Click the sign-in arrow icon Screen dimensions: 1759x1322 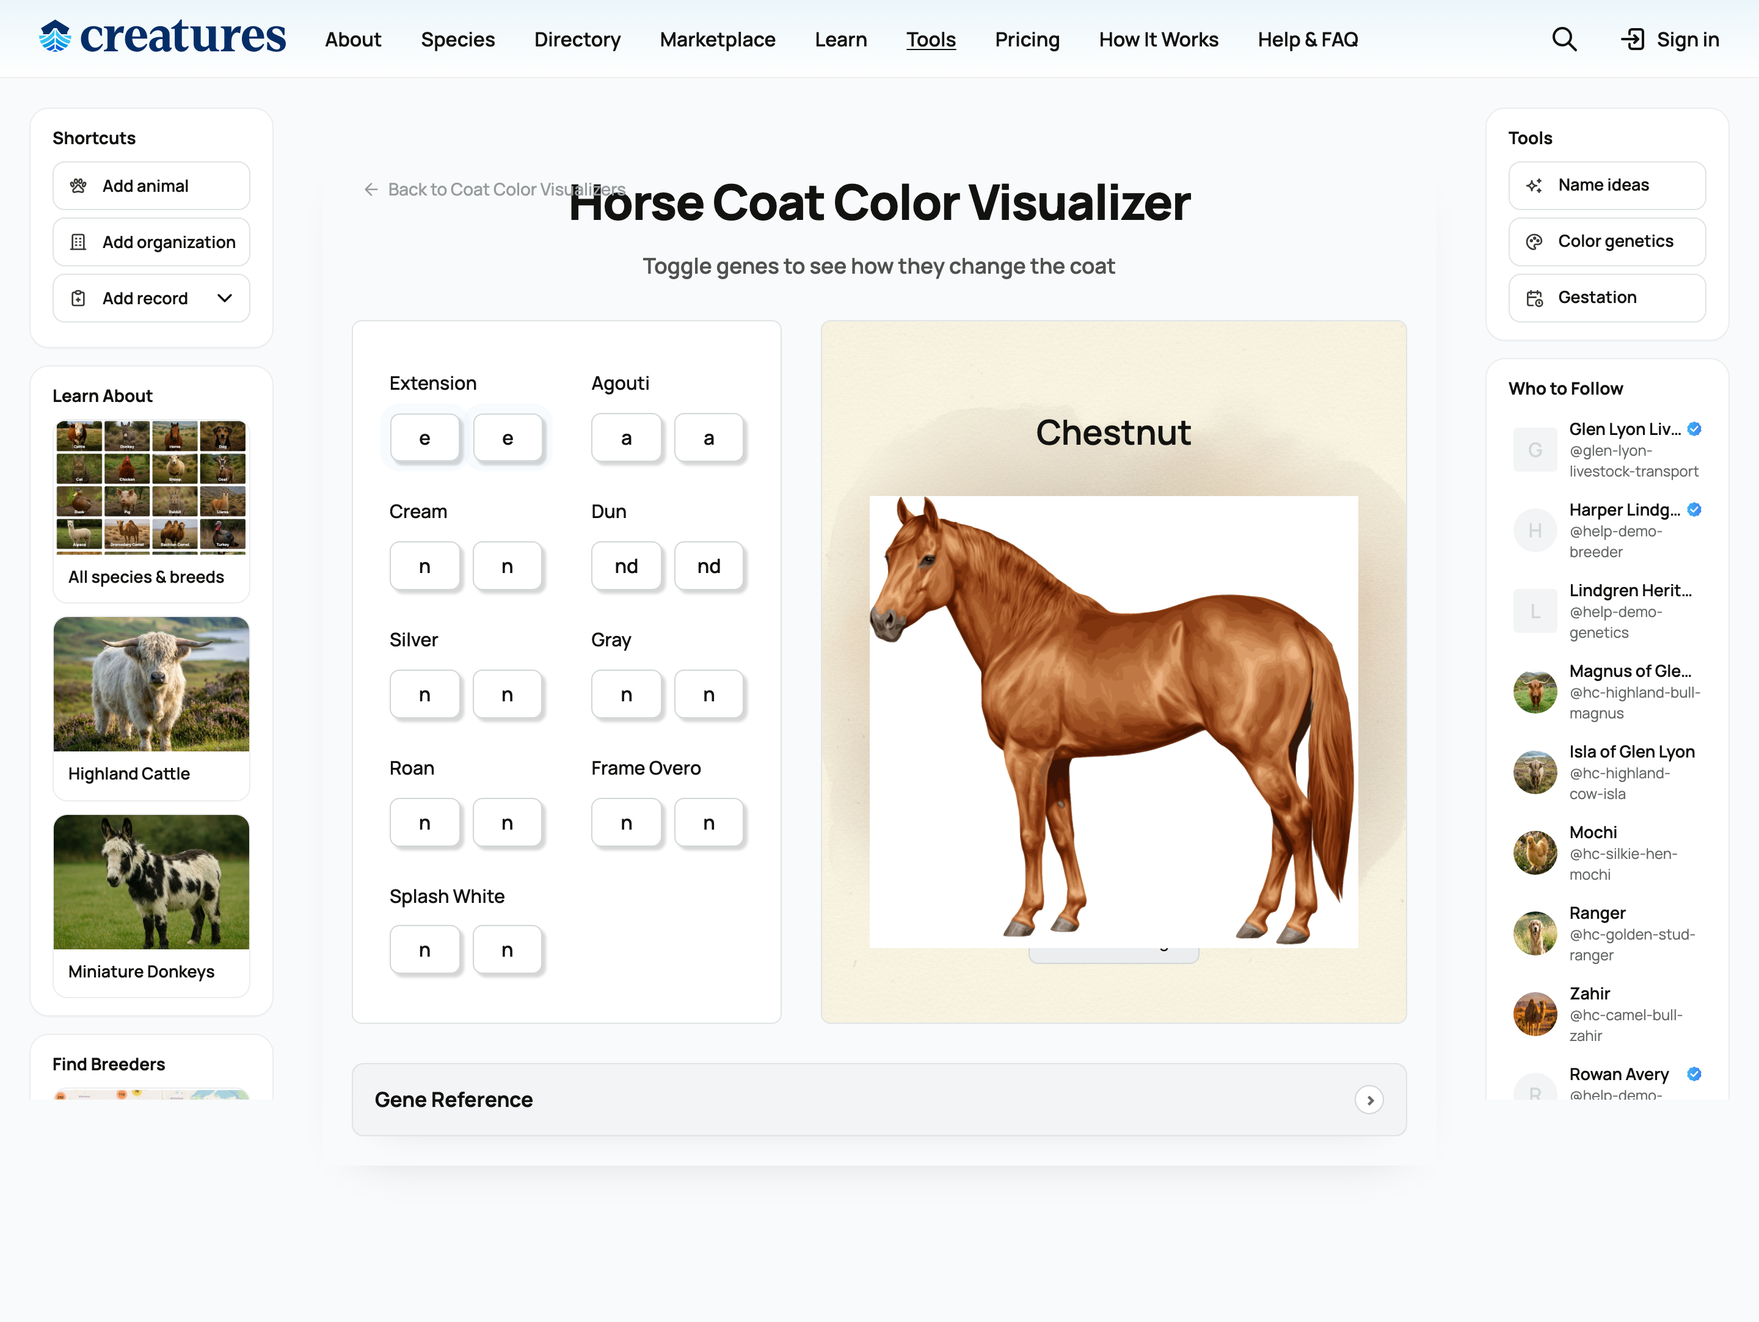(x=1632, y=39)
